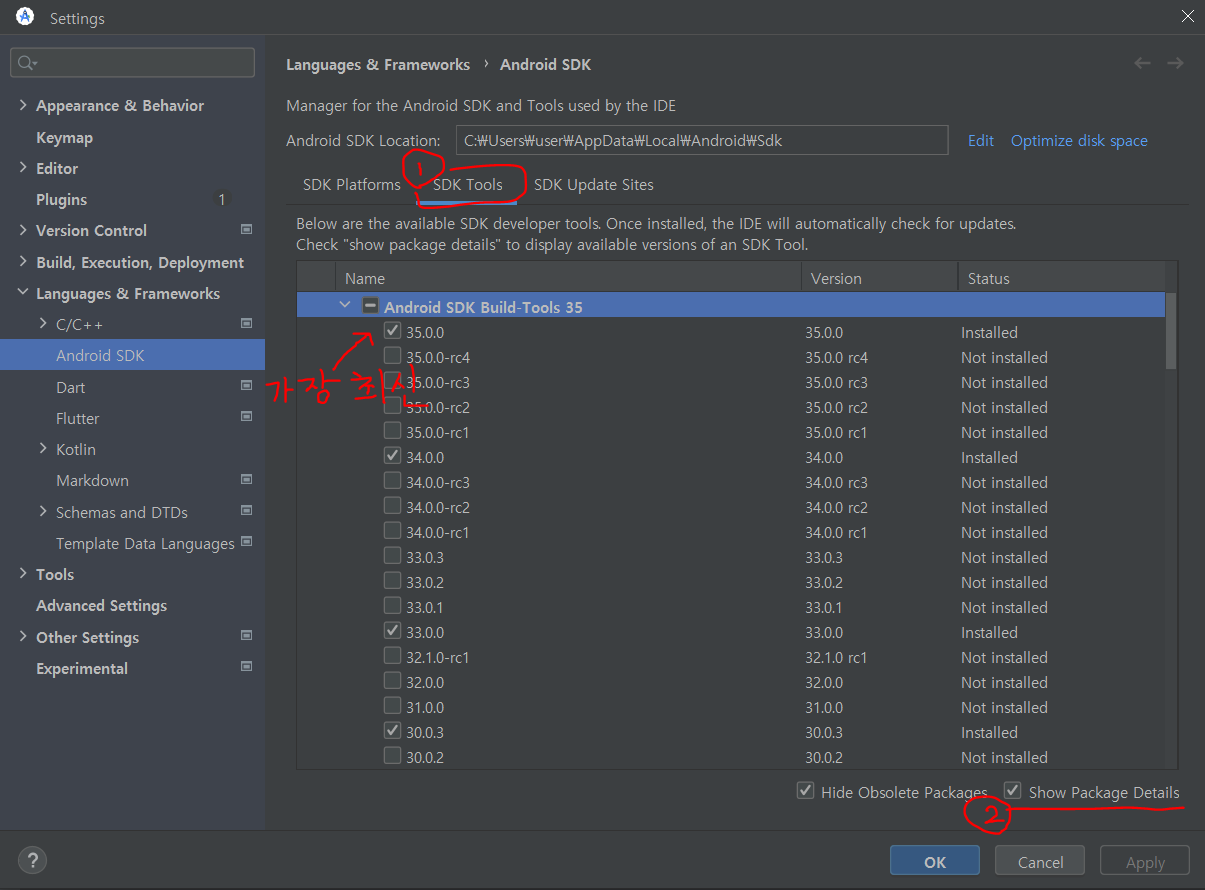1205x890 pixels.
Task: Click the forward navigation arrow
Action: pyautogui.click(x=1175, y=63)
